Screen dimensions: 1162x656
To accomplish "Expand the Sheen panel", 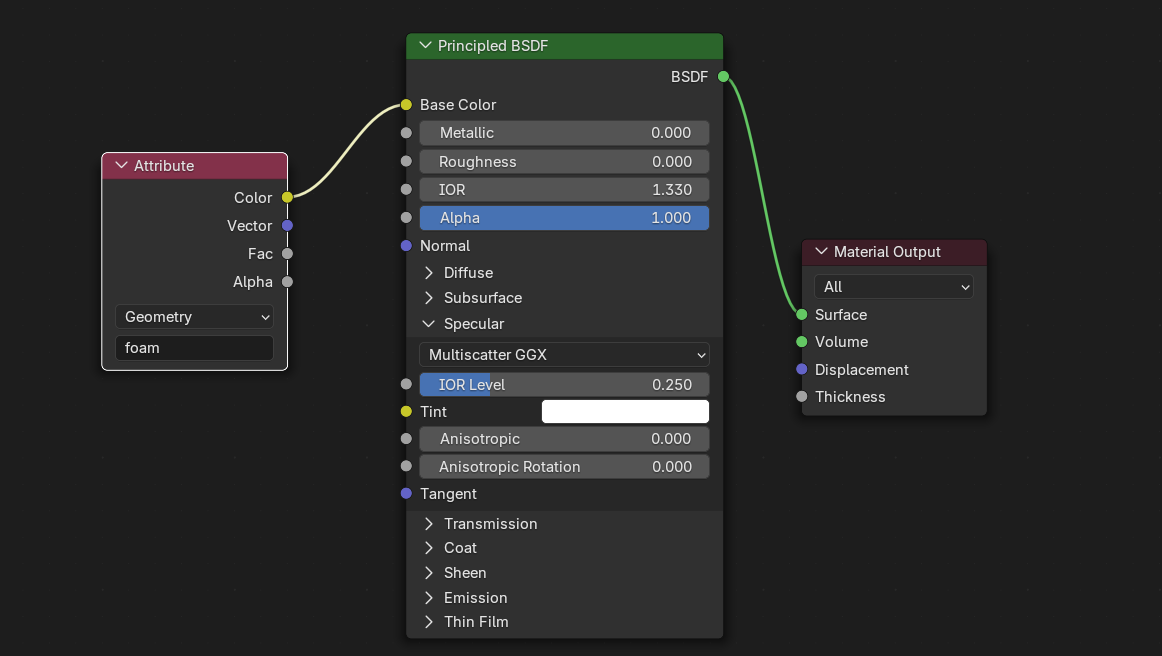I will (x=428, y=573).
